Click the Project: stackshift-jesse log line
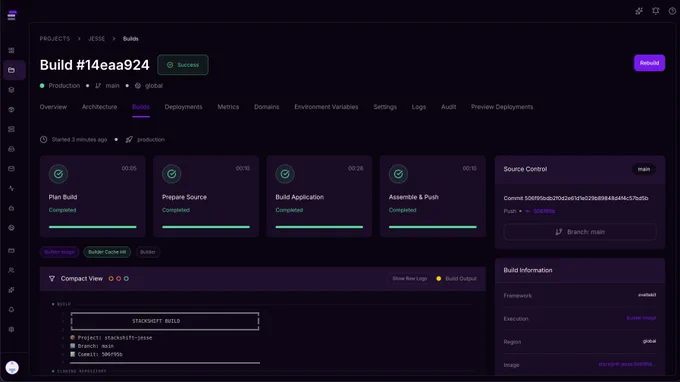The height and width of the screenshot is (382, 680). click(111, 338)
